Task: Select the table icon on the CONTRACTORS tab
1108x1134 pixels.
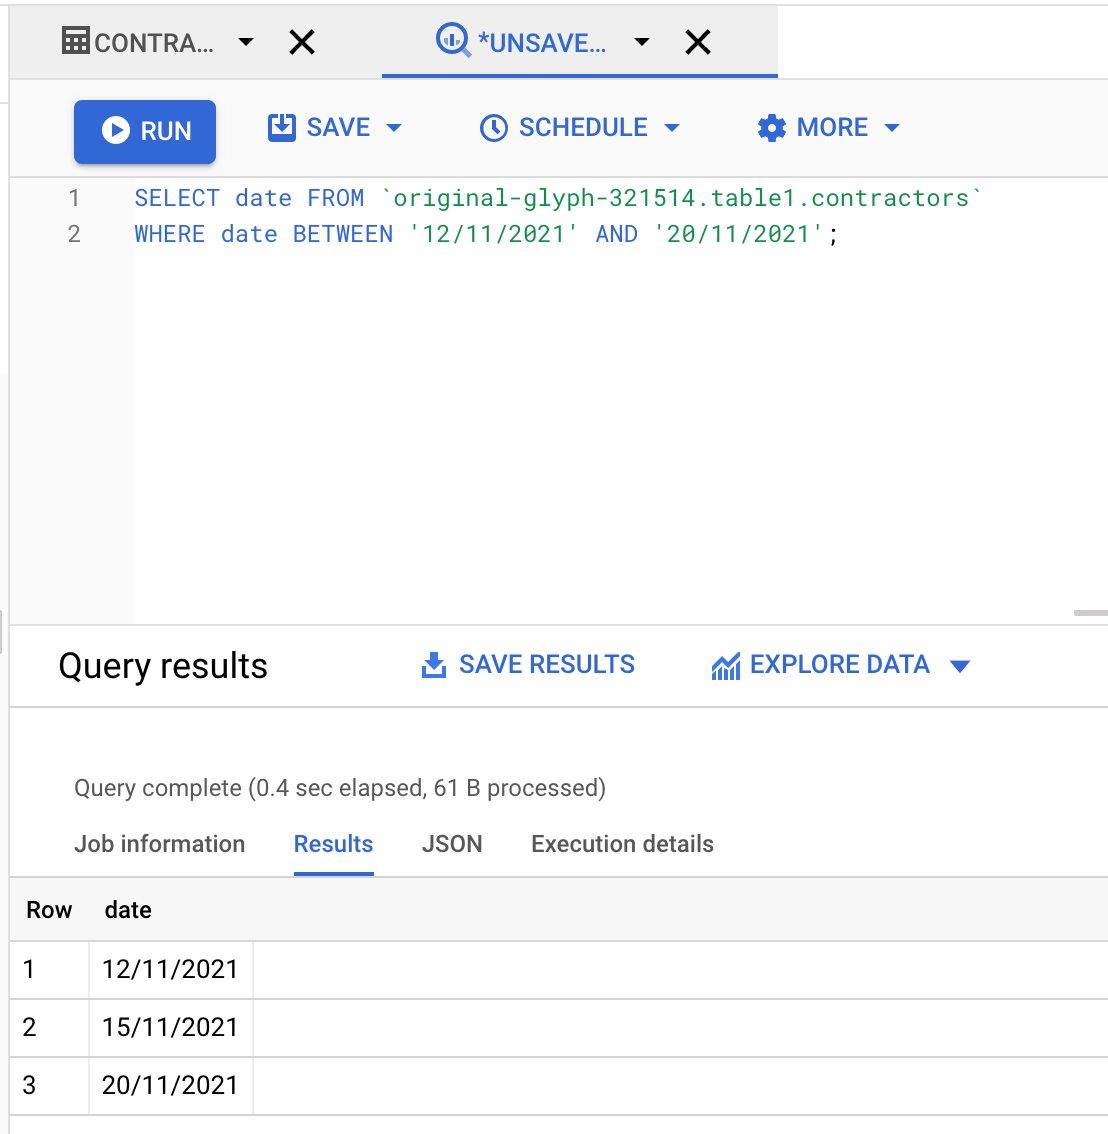Action: [75, 42]
